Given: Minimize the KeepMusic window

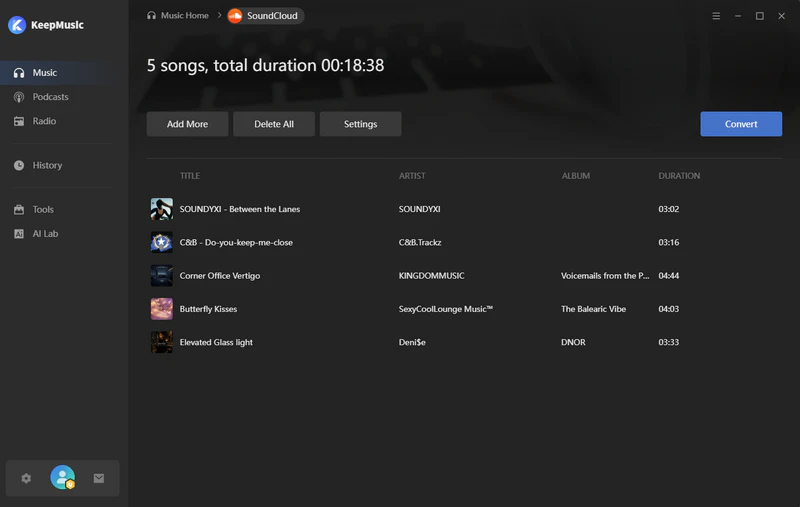Looking at the screenshot, I should coord(738,16).
